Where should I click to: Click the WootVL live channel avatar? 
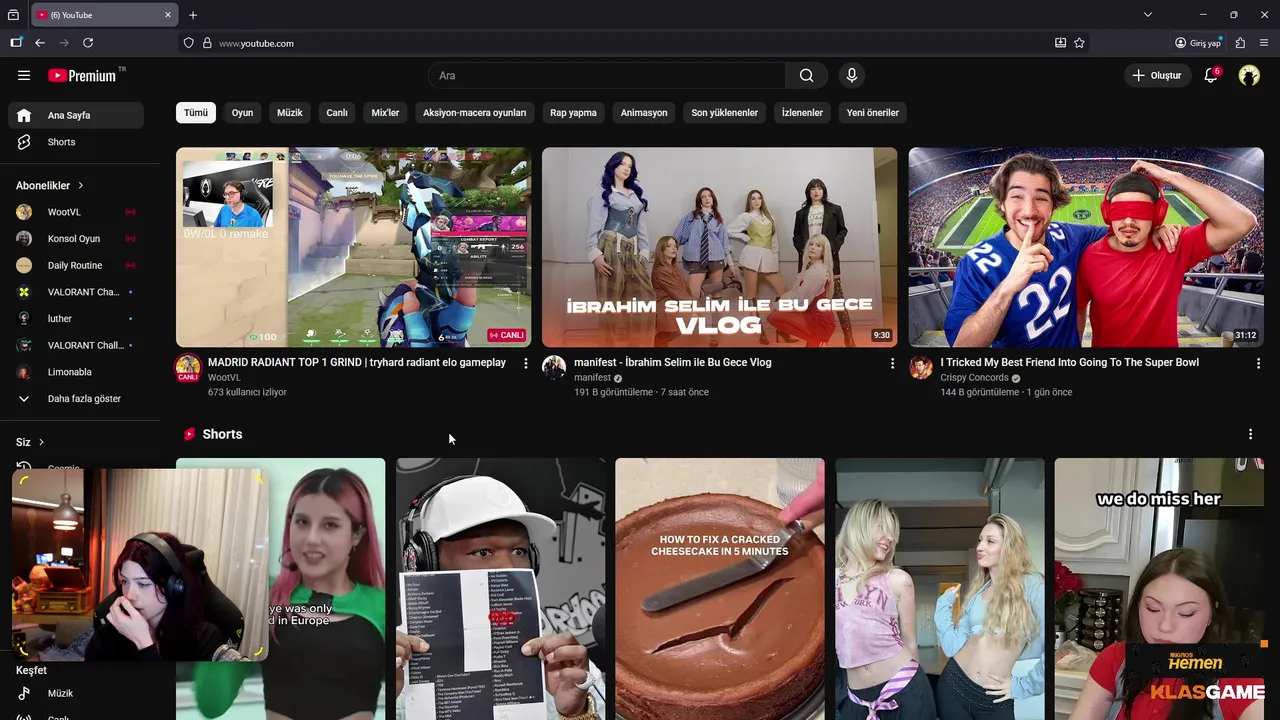(x=188, y=367)
